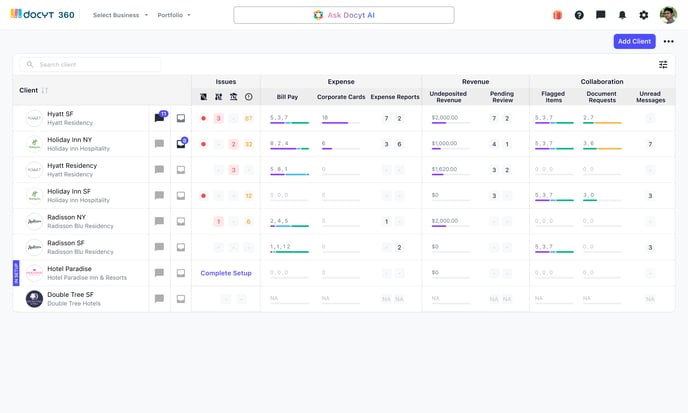This screenshot has height=413, width=688.
Task: Open the three-dot more options menu
Action: coord(668,41)
